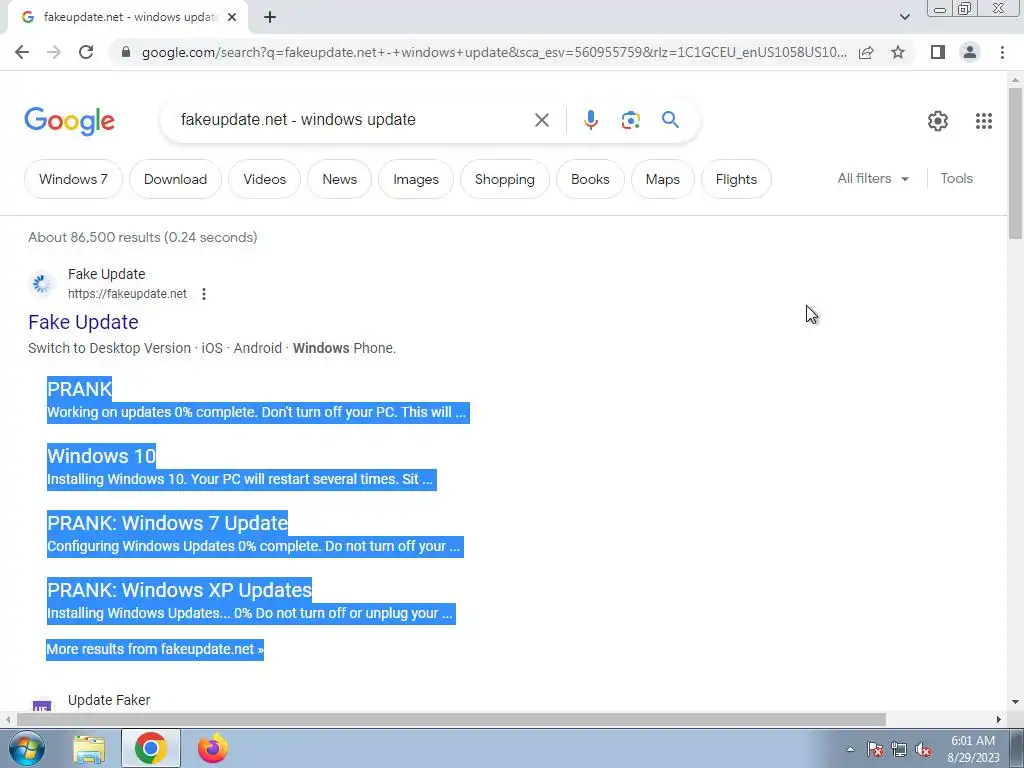
Task: Open the Google apps grid
Action: pos(984,121)
